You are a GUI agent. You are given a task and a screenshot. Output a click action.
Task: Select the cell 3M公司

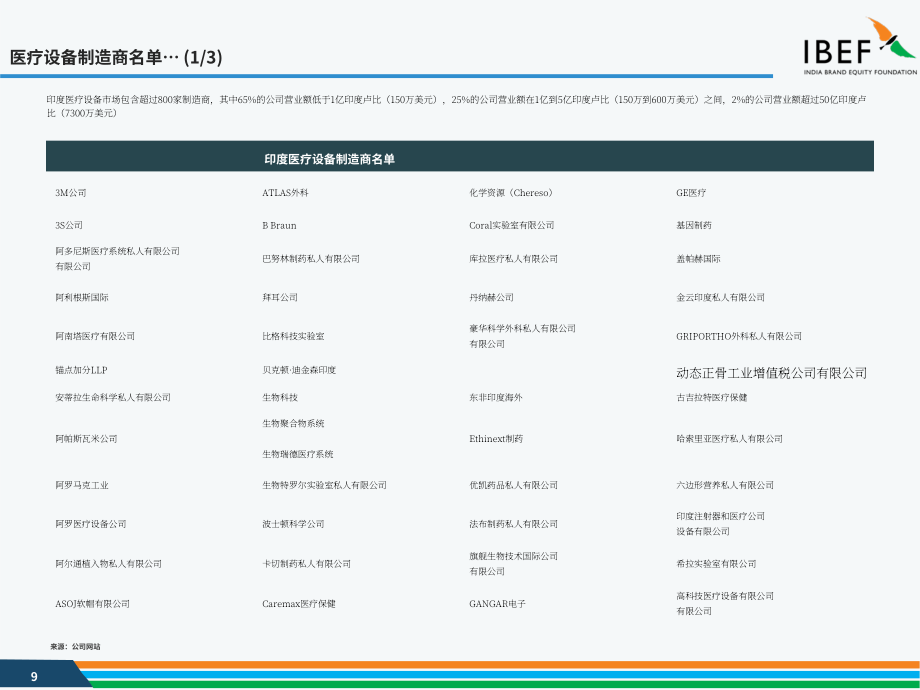click(x=71, y=193)
